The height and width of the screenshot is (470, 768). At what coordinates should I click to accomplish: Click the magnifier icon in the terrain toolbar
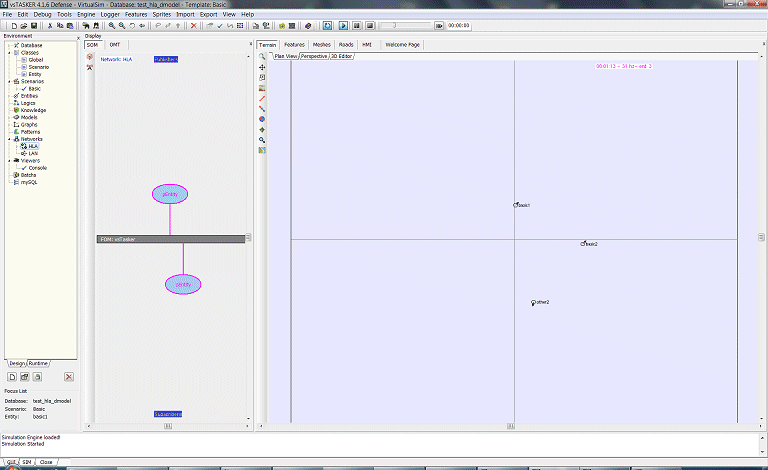(x=262, y=57)
